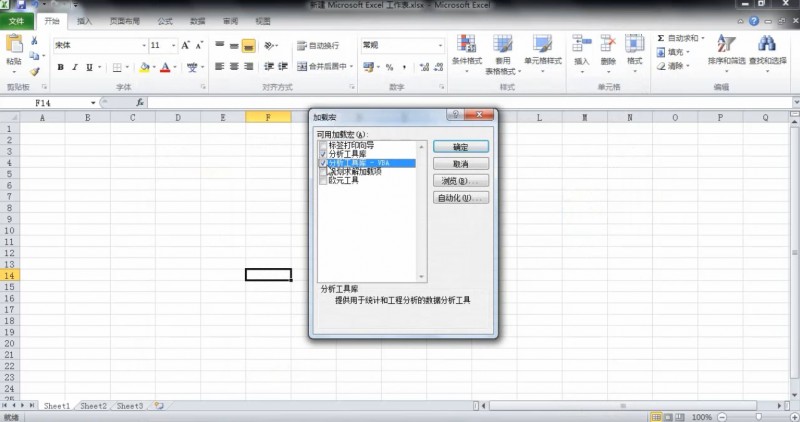Image resolution: width=800 pixels, height=422 pixels.
Task: Switch to Normal view in status bar
Action: pos(656,417)
